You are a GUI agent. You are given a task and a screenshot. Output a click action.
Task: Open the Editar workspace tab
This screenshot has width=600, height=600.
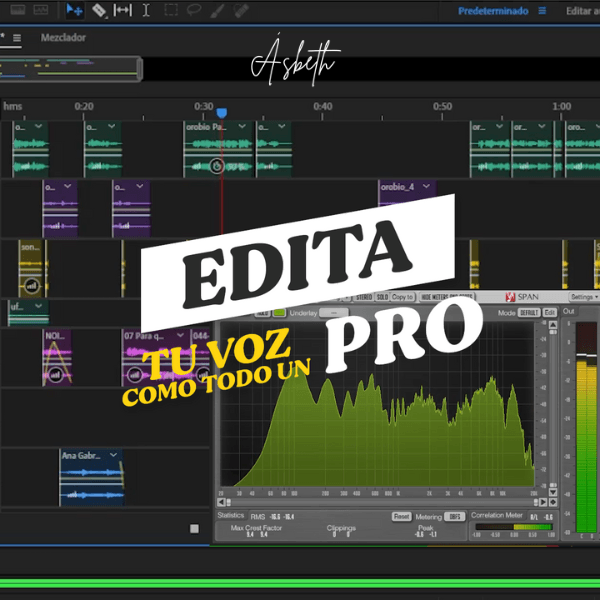582,11
